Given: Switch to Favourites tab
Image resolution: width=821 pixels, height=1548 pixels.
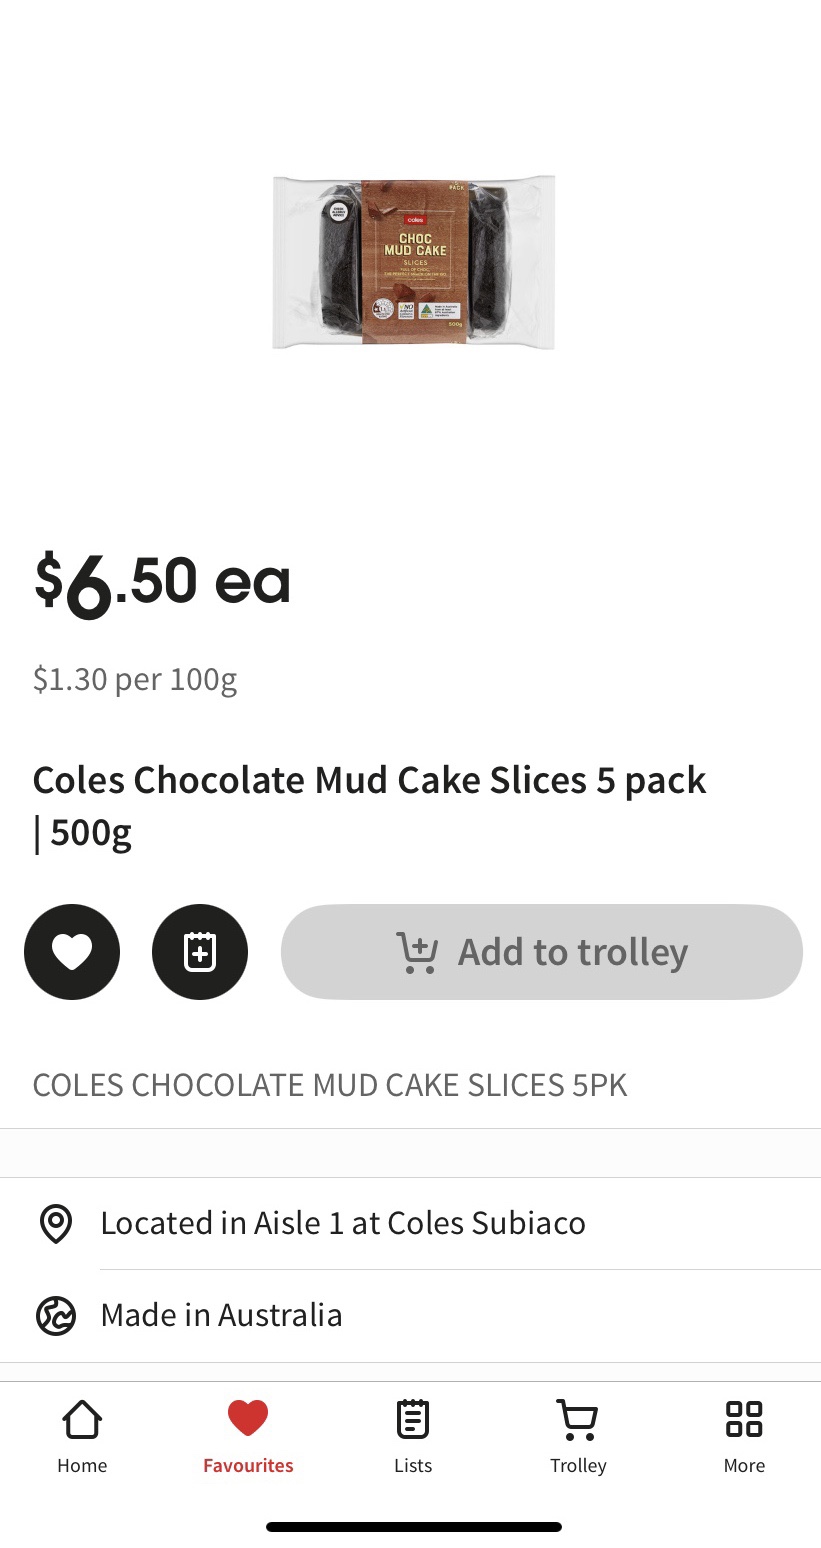Looking at the screenshot, I should click(248, 1438).
